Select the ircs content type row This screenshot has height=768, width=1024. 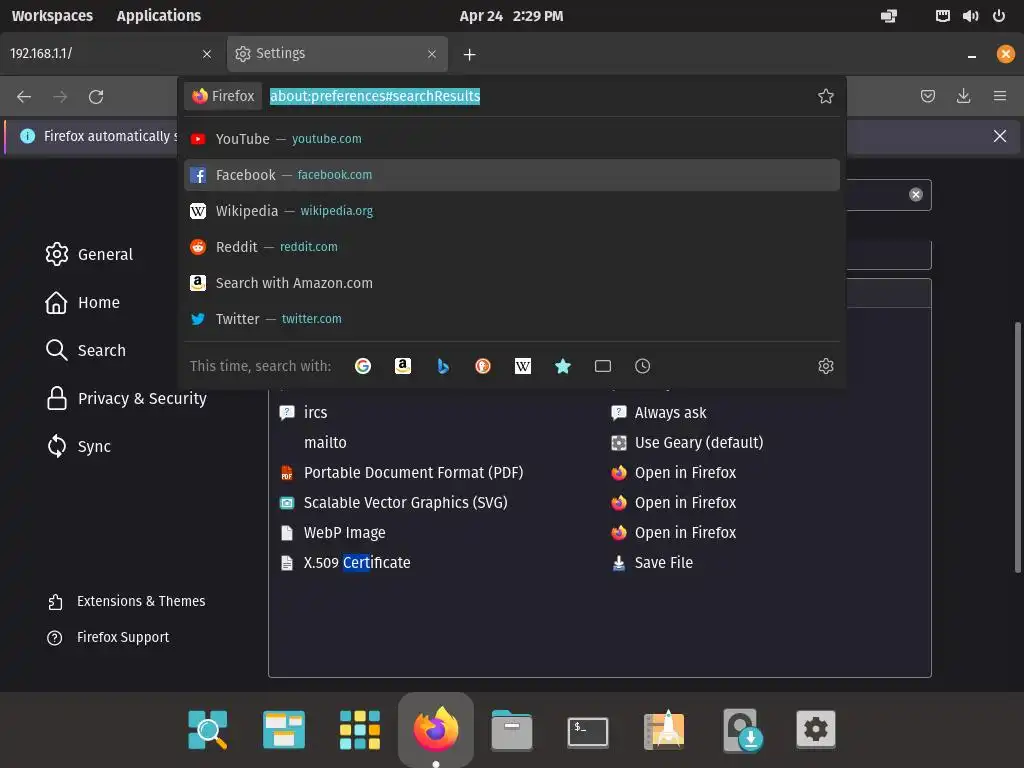(x=600, y=413)
